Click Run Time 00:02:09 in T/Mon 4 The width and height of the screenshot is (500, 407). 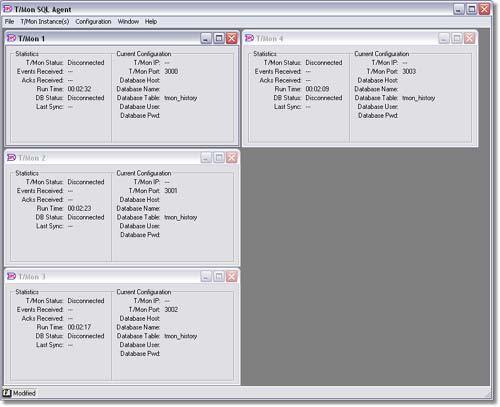point(317,89)
